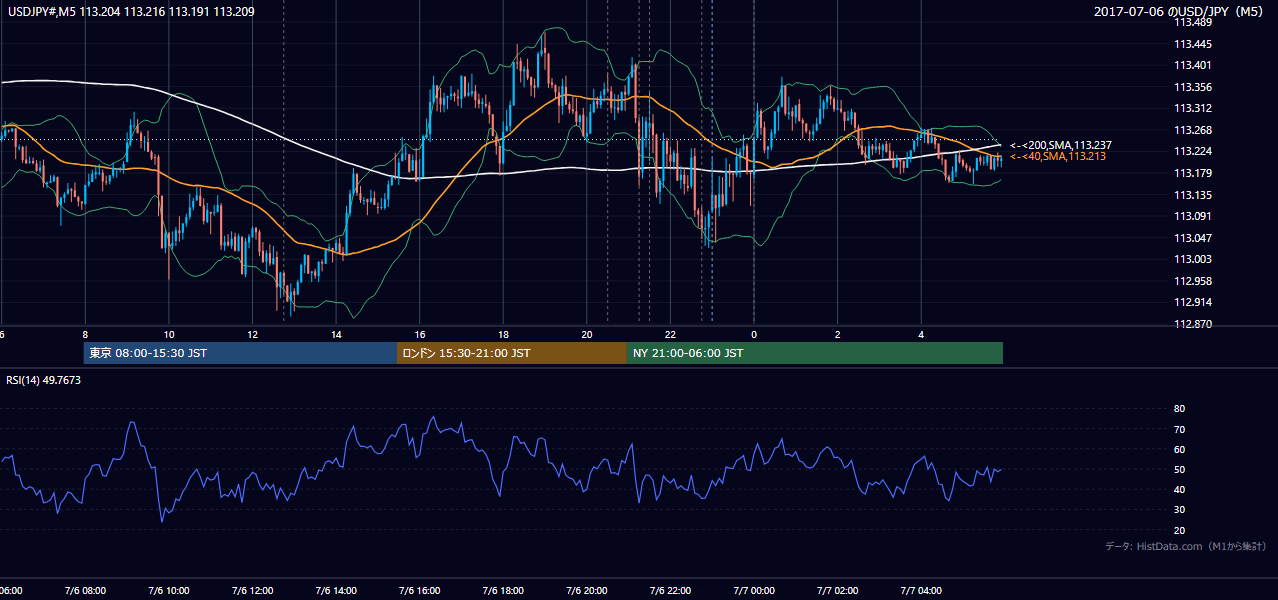This screenshot has width=1278, height=600.
Task: Click the 113.179 price axis label
Action: [1193, 173]
